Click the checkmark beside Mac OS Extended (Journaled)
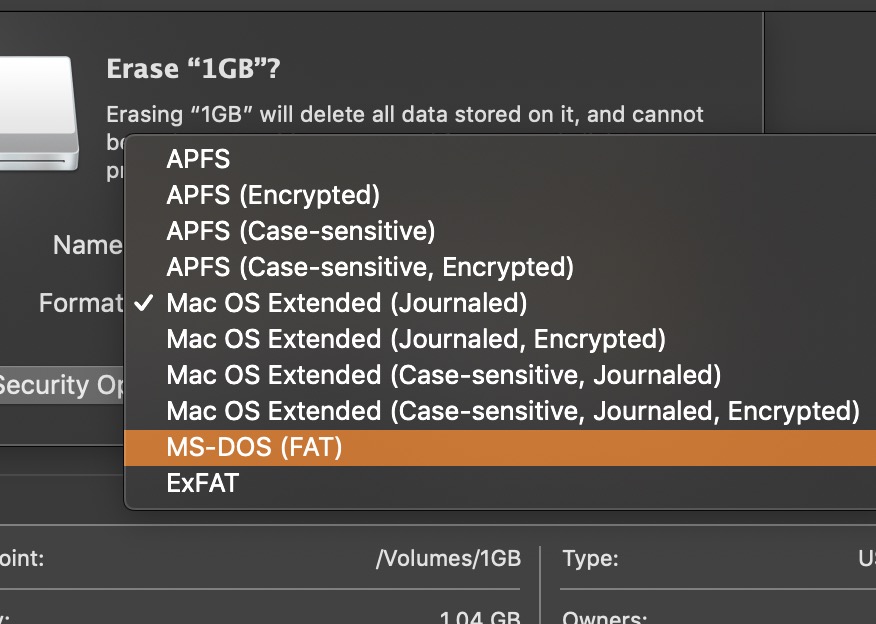Viewport: 876px width, 624px height. pyautogui.click(x=144, y=303)
